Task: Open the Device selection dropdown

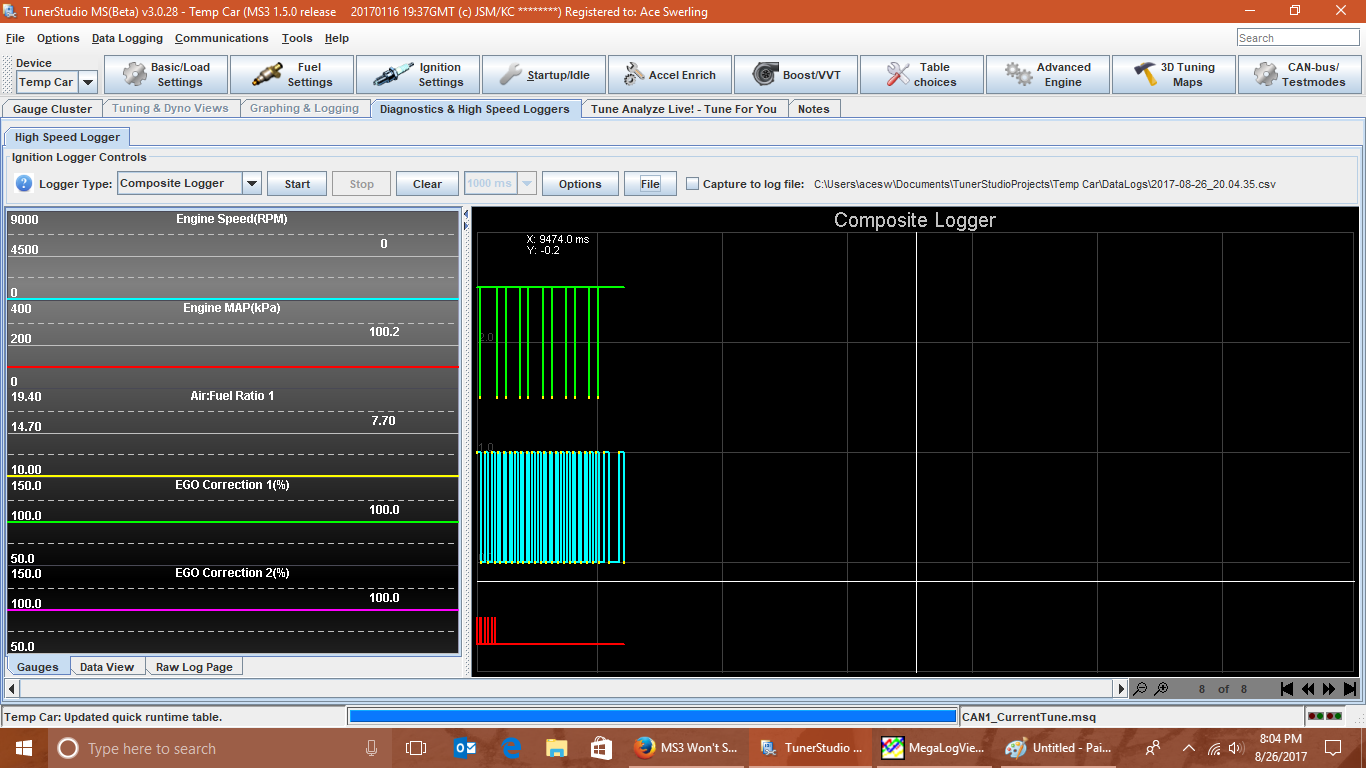Action: click(x=87, y=83)
